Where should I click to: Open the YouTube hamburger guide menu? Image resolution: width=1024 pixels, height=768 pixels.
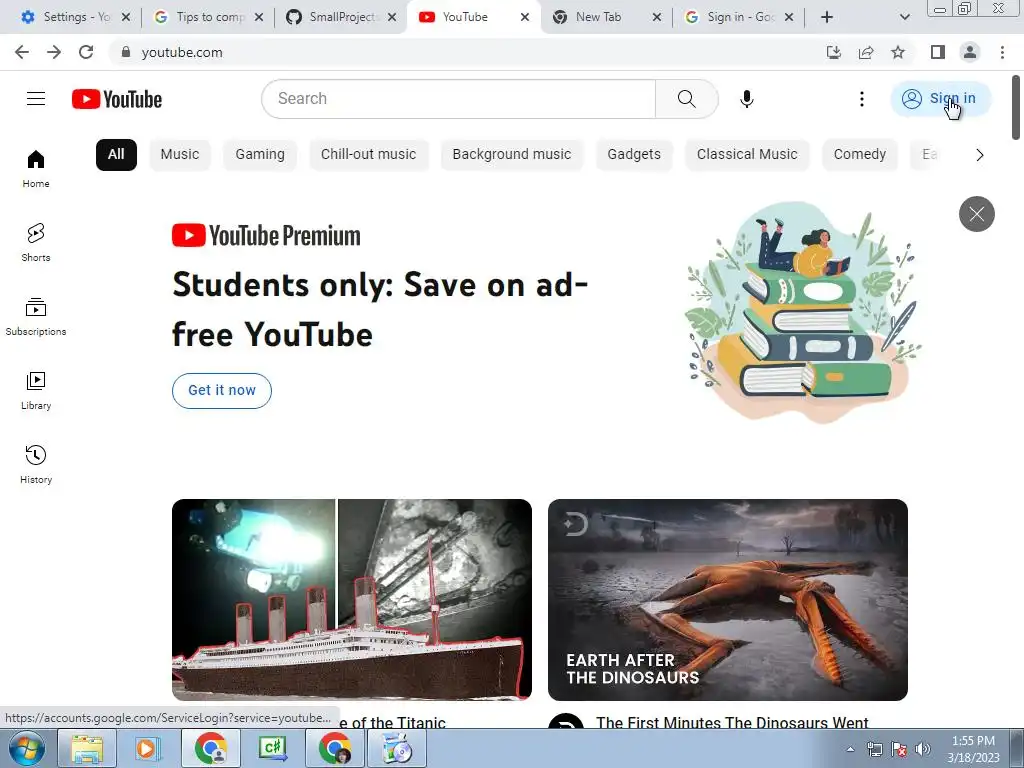(36, 99)
